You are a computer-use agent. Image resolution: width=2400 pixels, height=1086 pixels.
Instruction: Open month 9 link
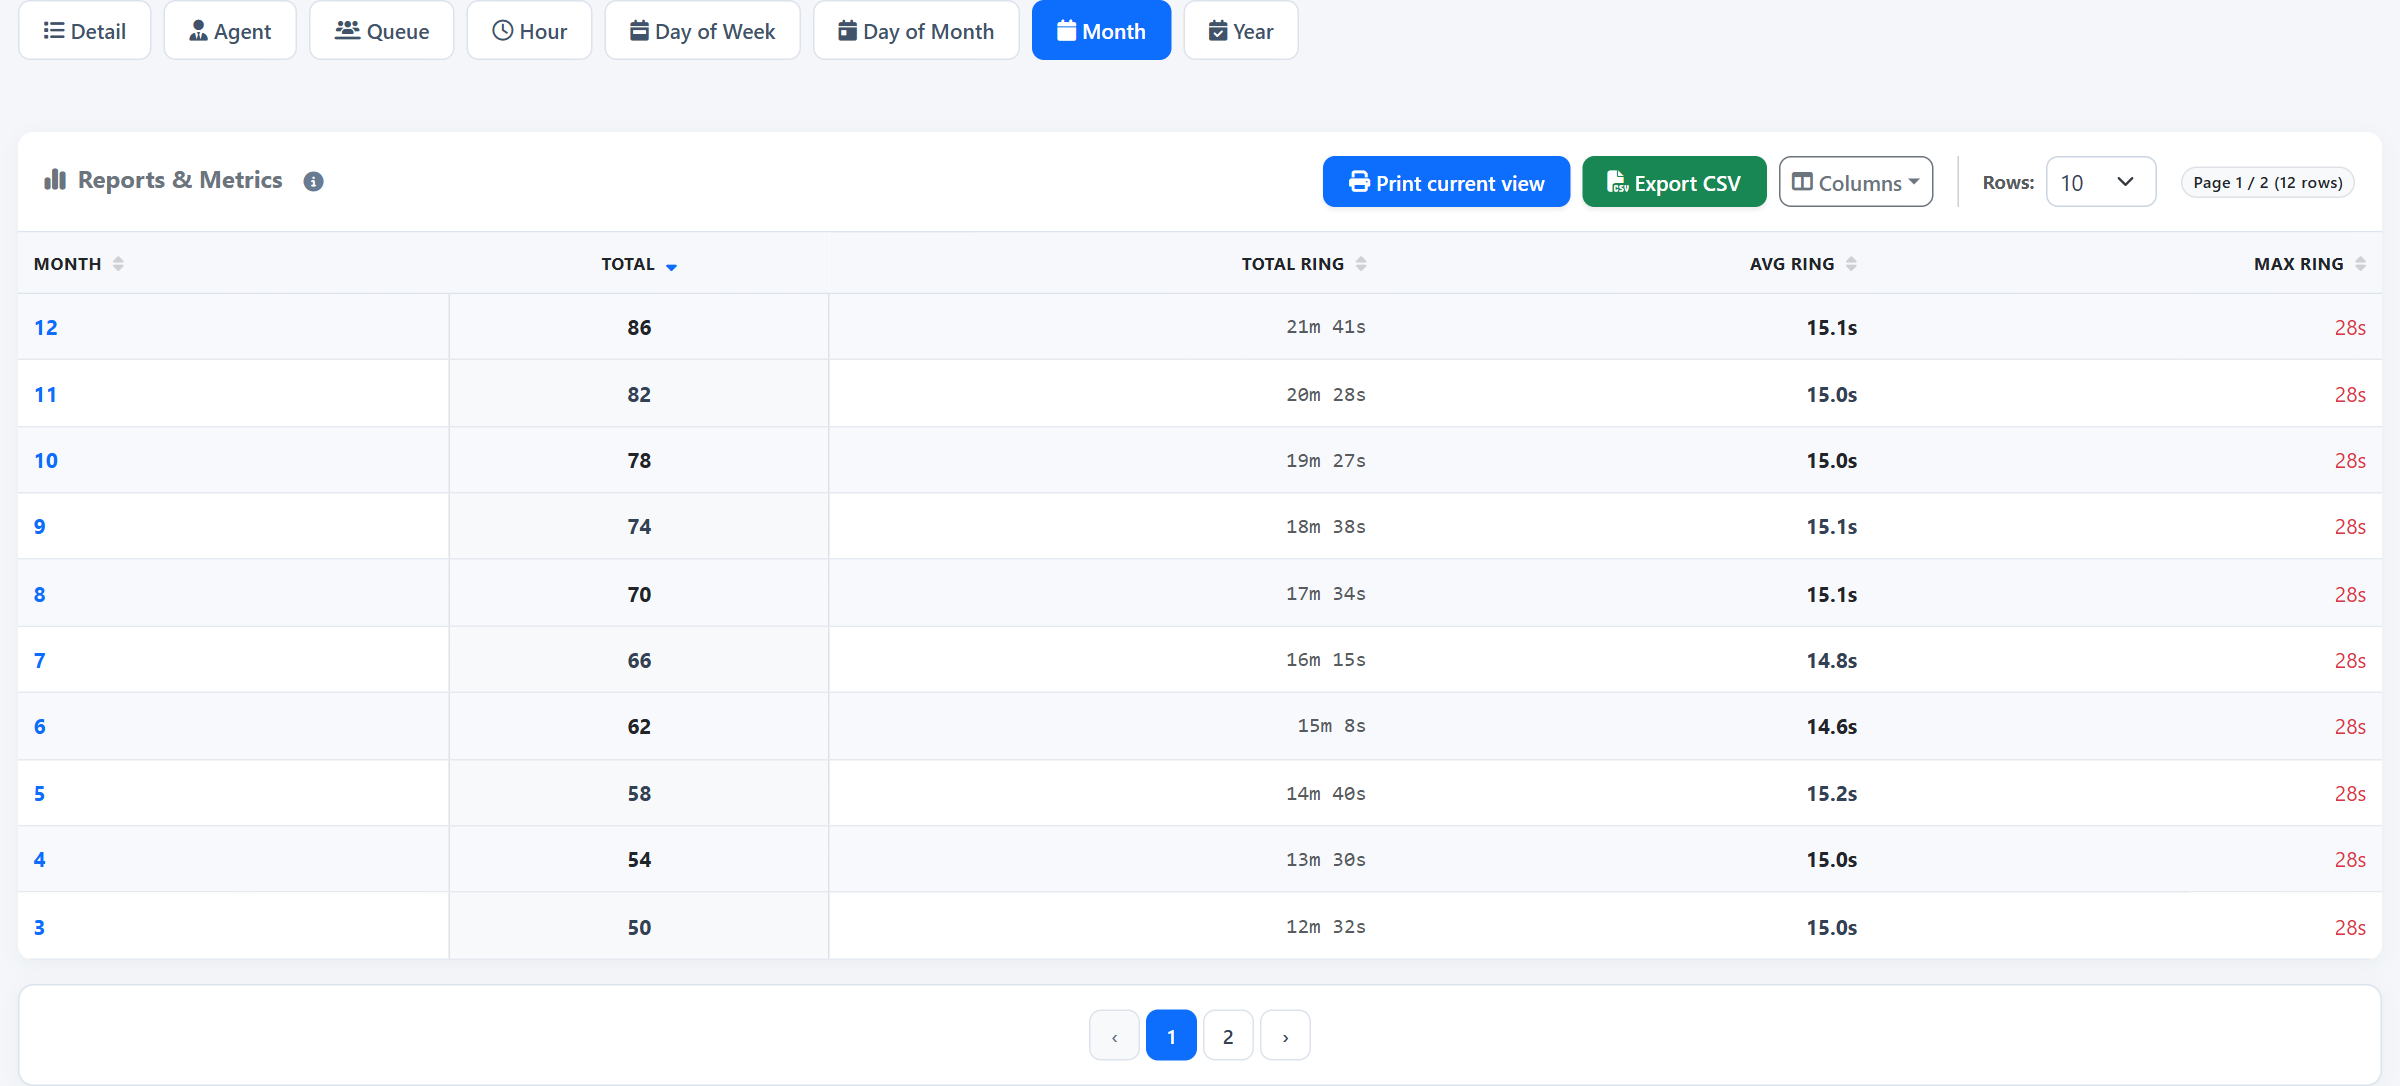coord(40,527)
